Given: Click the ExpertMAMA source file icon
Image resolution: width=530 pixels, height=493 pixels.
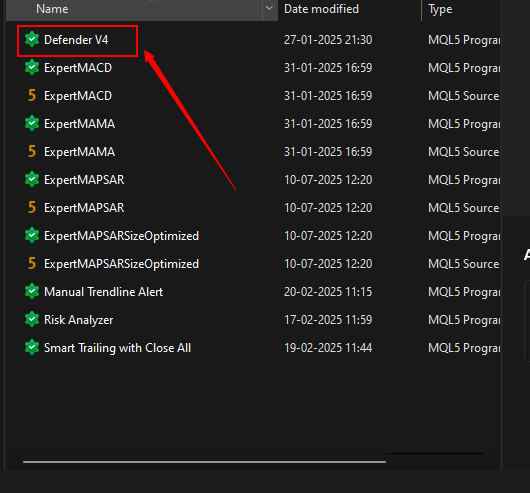Looking at the screenshot, I should (x=32, y=152).
